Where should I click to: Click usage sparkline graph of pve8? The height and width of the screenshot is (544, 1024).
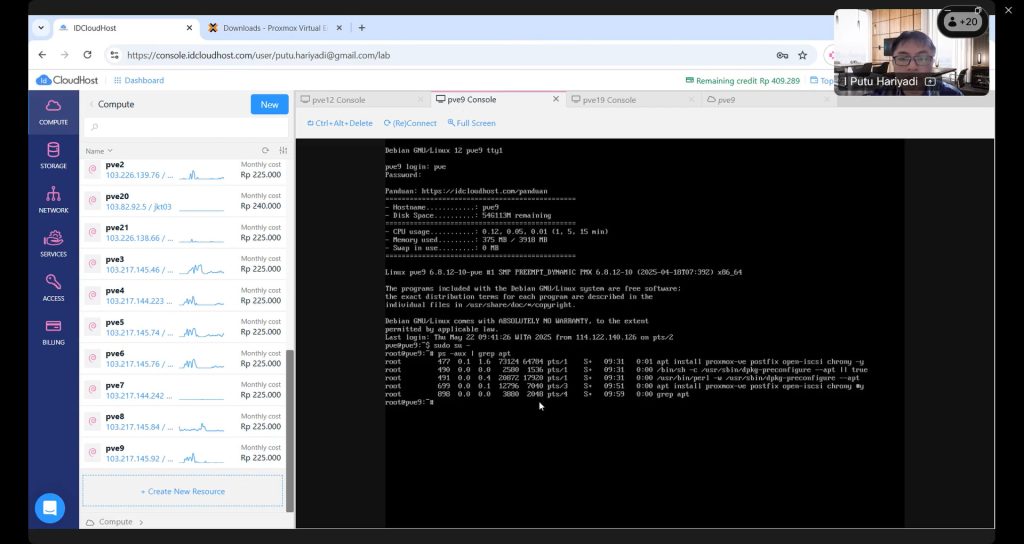202,427
